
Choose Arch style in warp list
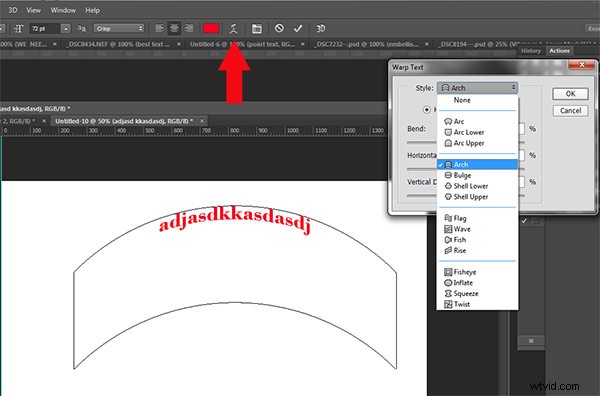pos(477,165)
